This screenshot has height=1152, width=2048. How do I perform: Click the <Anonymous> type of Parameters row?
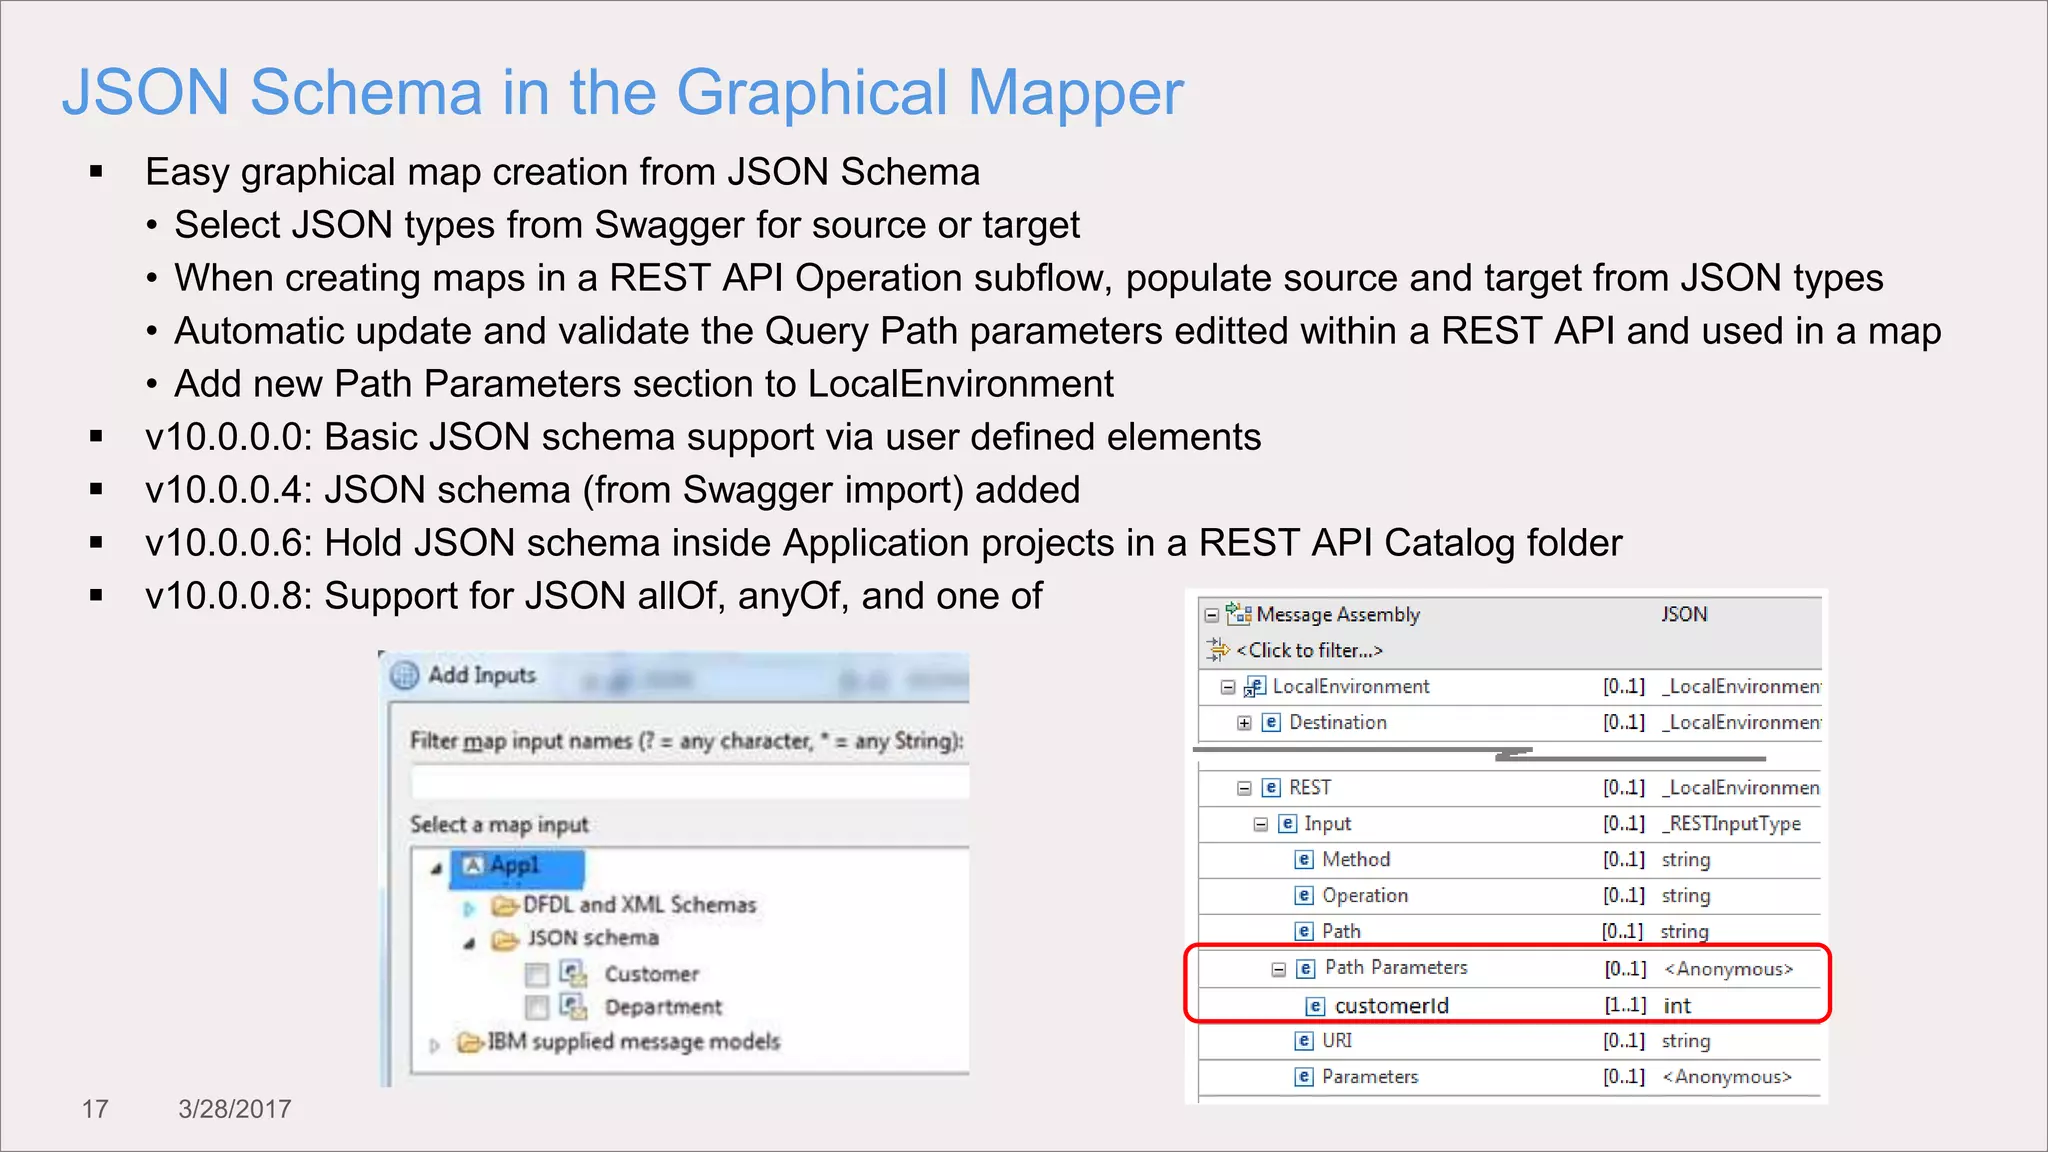click(x=1727, y=1077)
